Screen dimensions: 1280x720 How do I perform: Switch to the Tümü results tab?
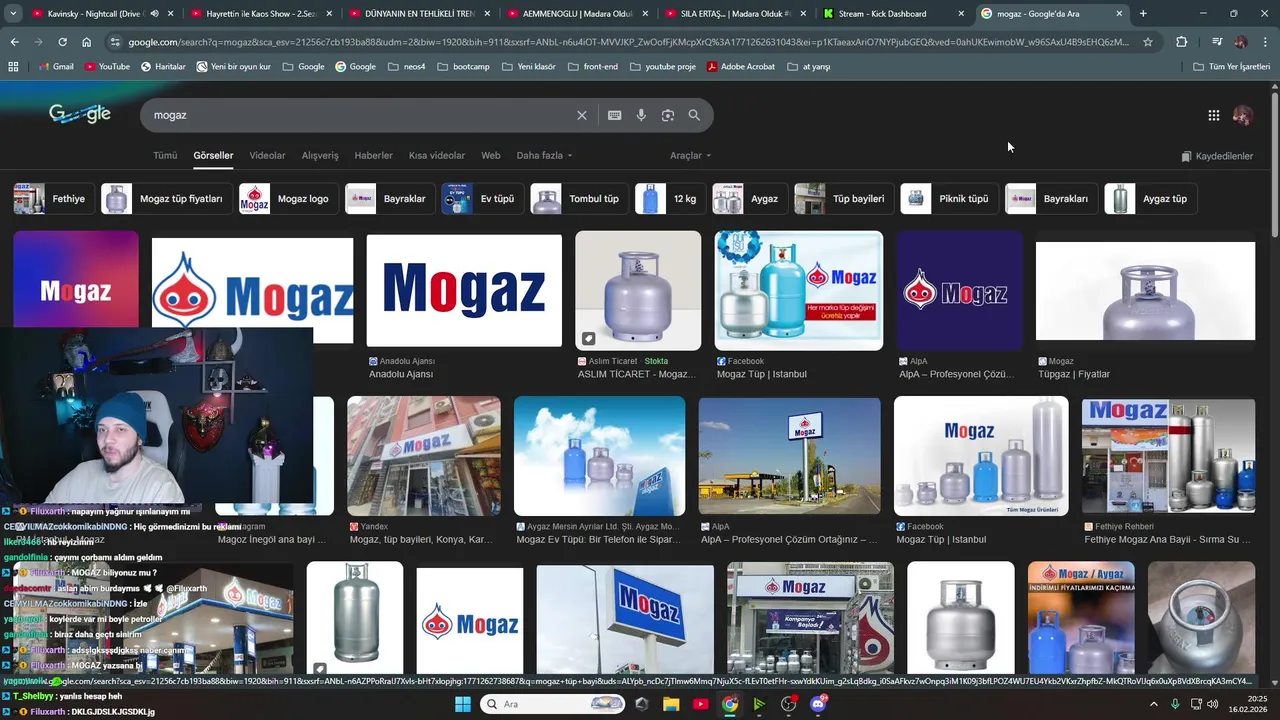coord(165,156)
